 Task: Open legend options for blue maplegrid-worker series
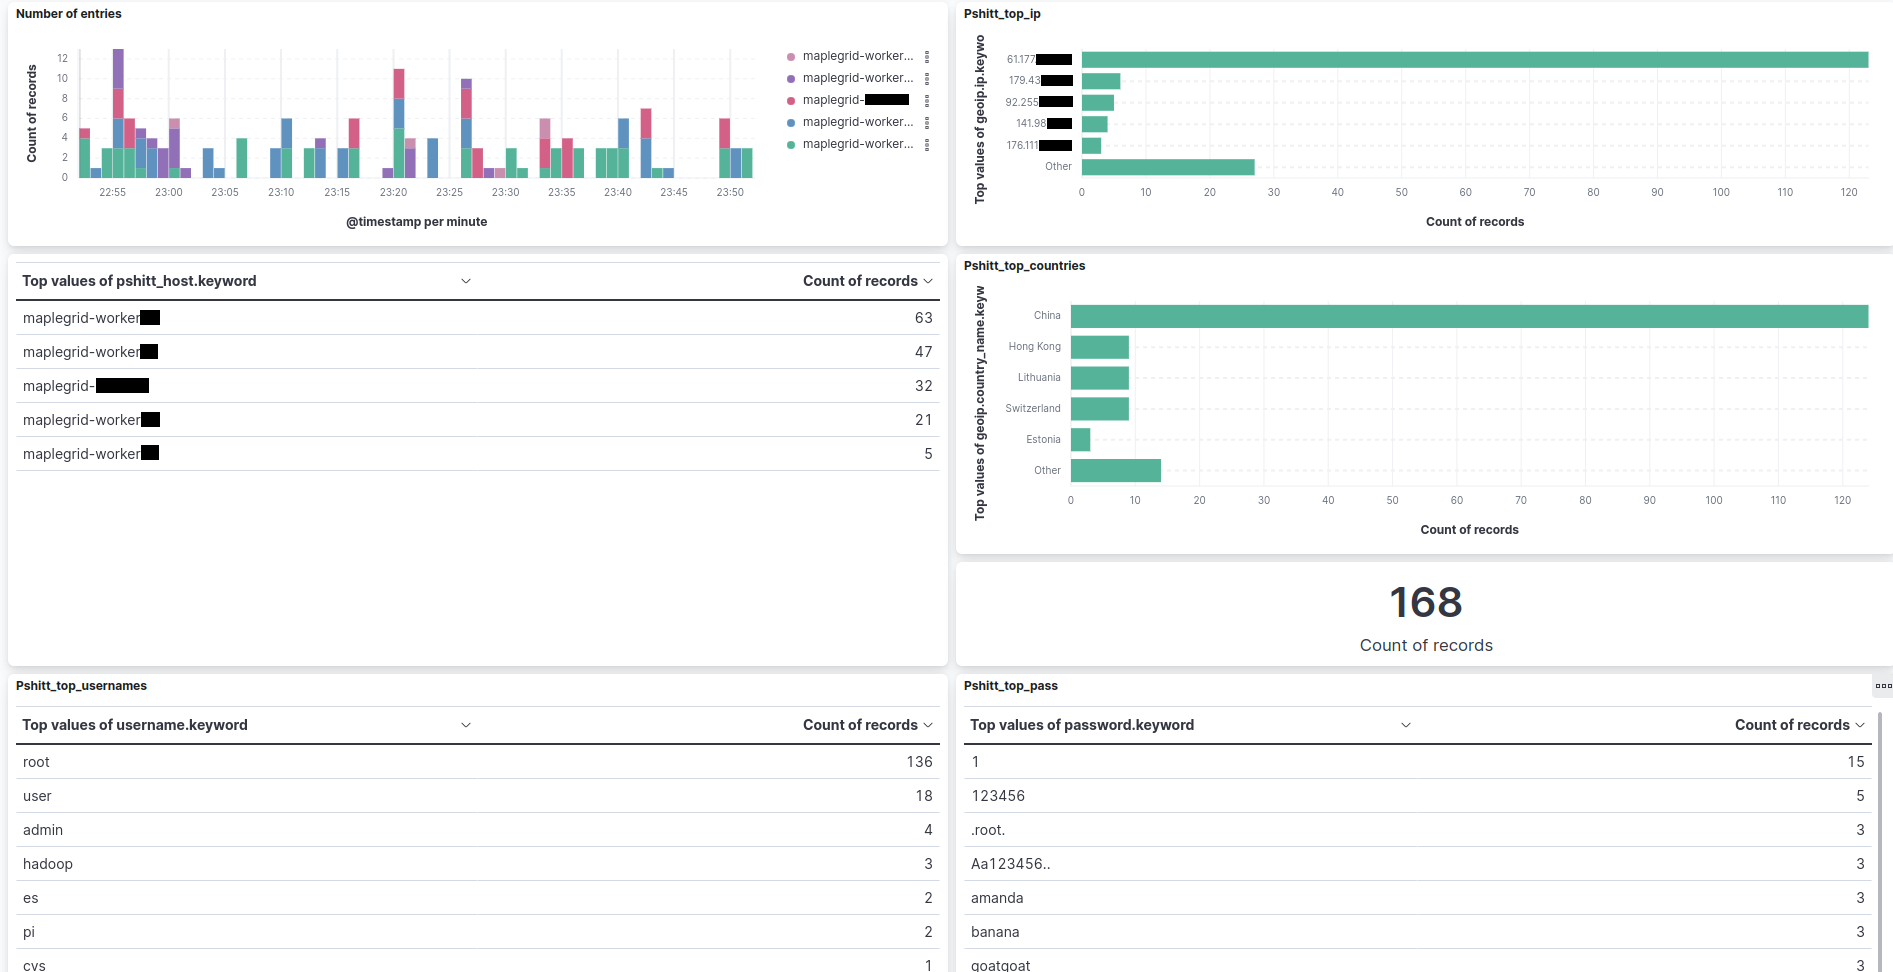(x=927, y=123)
